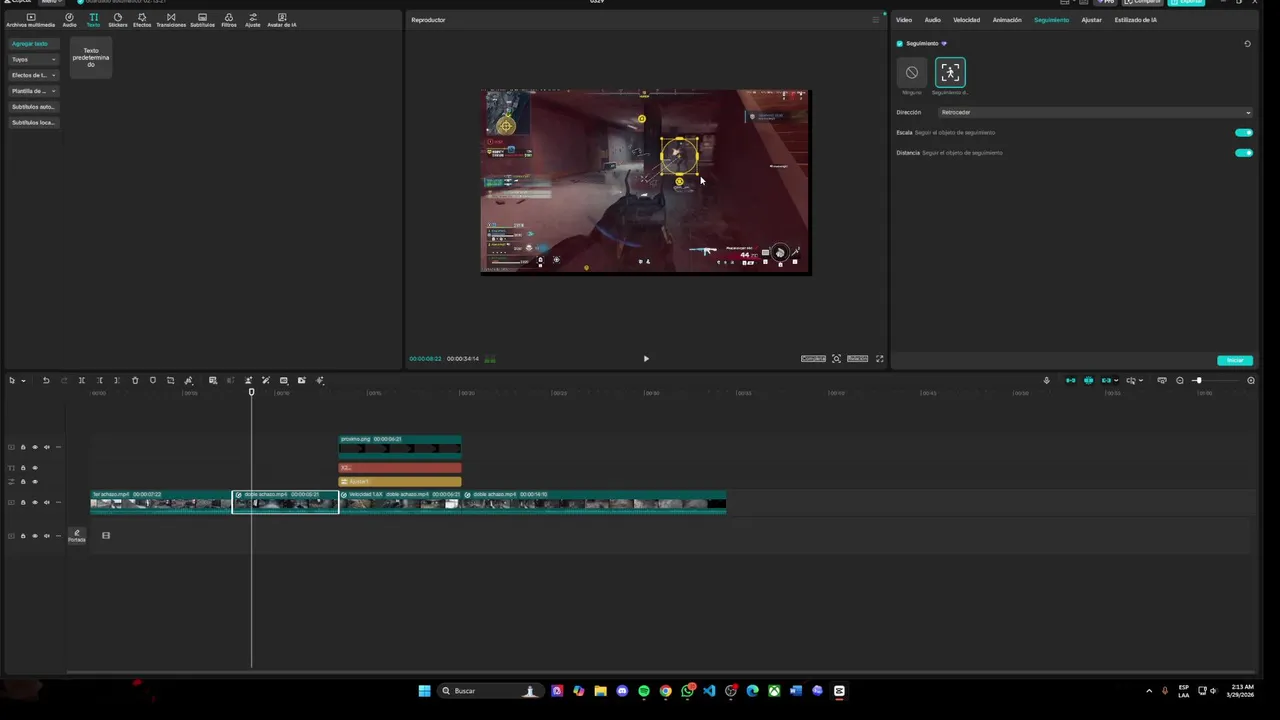Mute the main video track
This screenshot has height=720, width=1280.
tap(46, 503)
